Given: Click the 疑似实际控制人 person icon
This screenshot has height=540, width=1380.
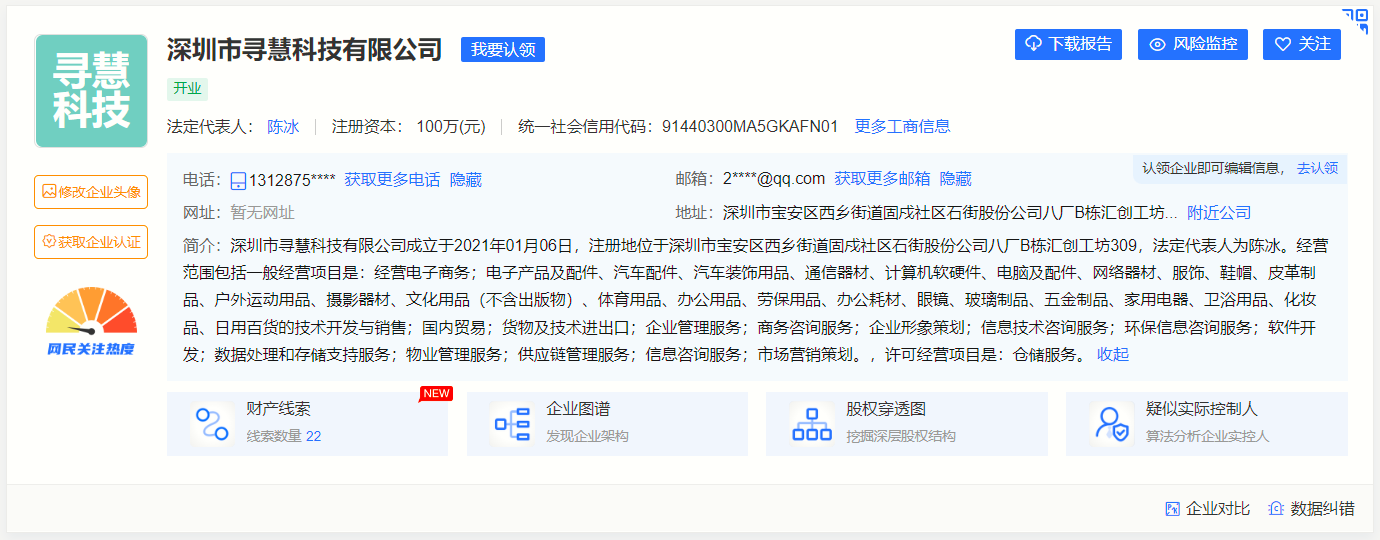Looking at the screenshot, I should pos(1111,424).
